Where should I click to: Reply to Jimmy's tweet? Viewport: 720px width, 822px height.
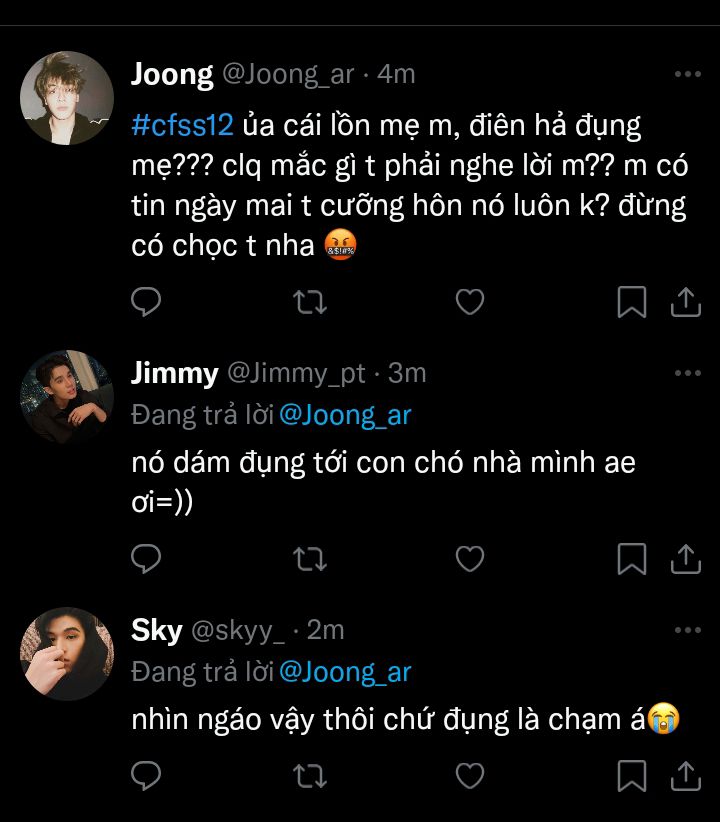click(147, 558)
